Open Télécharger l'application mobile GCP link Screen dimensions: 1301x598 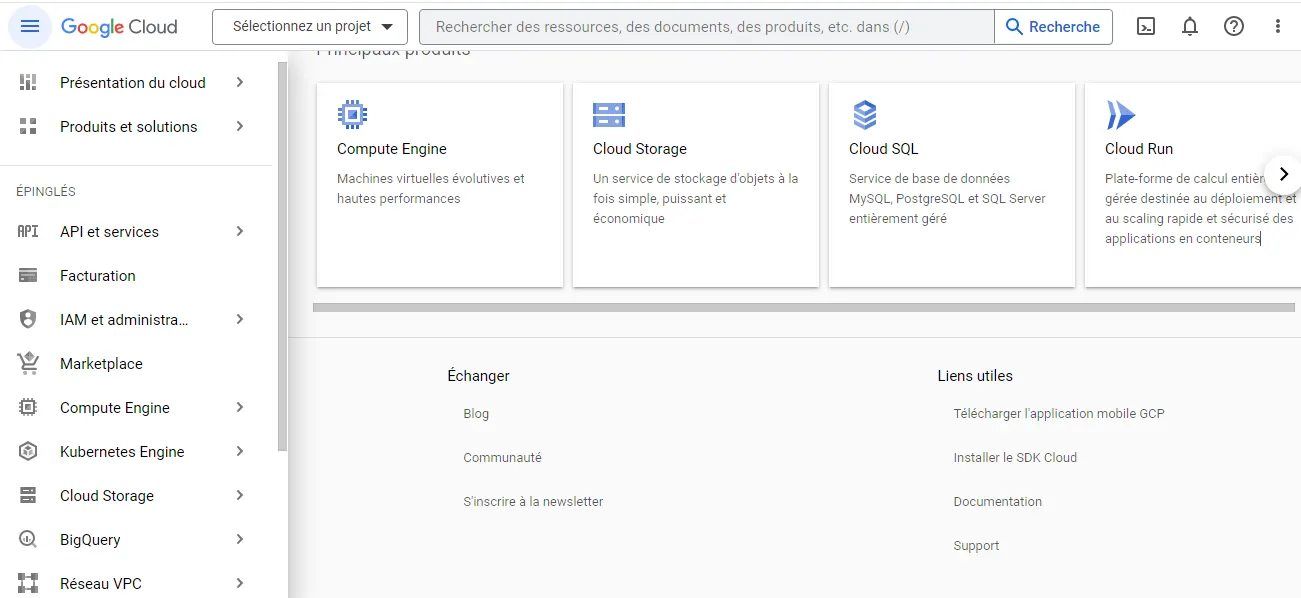[1059, 414]
